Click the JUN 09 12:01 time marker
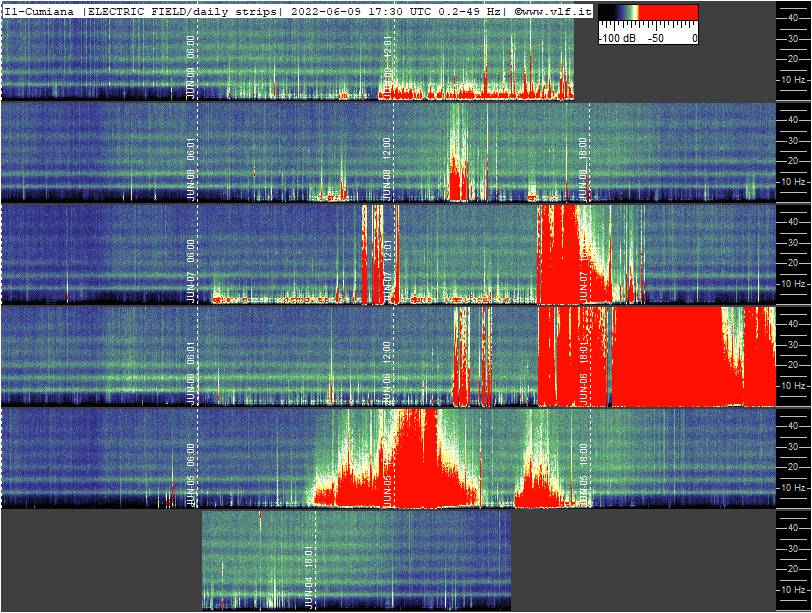This screenshot has height=613, width=812. pos(388,62)
